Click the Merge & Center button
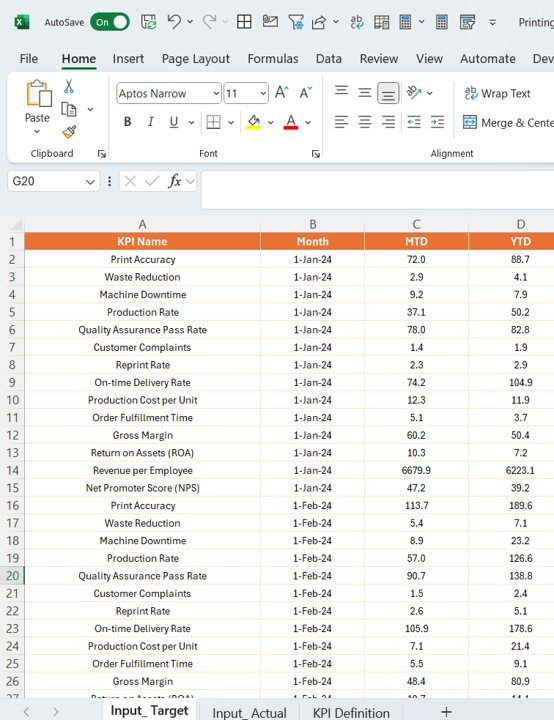Image resolution: width=554 pixels, height=720 pixels. 508,123
